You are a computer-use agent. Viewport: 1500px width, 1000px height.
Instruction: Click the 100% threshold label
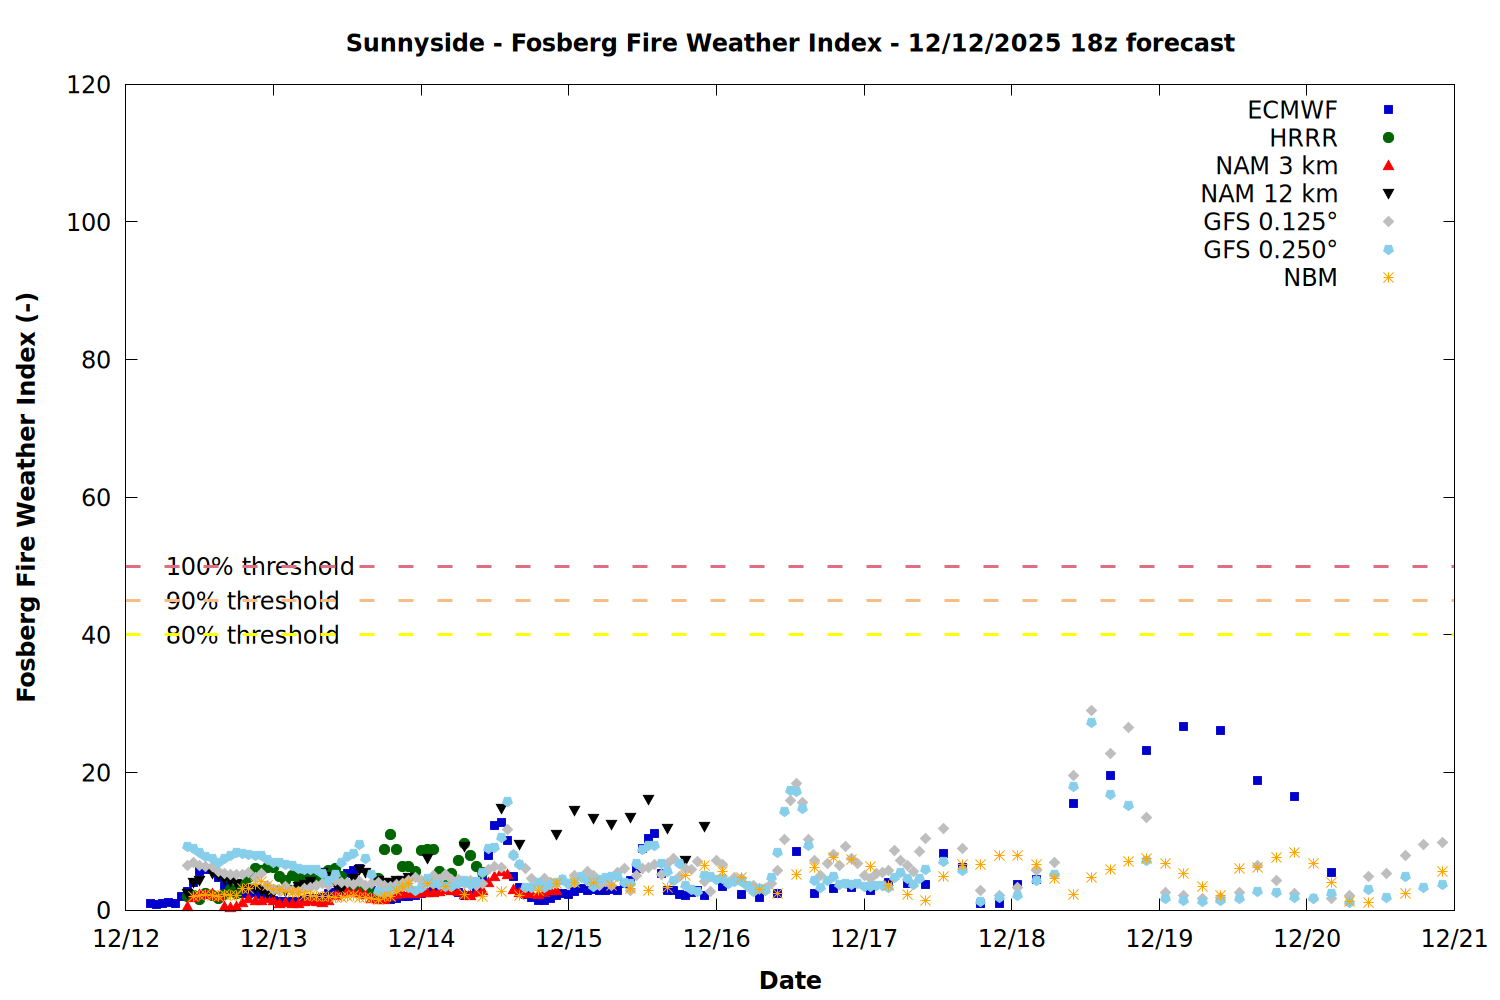coord(260,567)
